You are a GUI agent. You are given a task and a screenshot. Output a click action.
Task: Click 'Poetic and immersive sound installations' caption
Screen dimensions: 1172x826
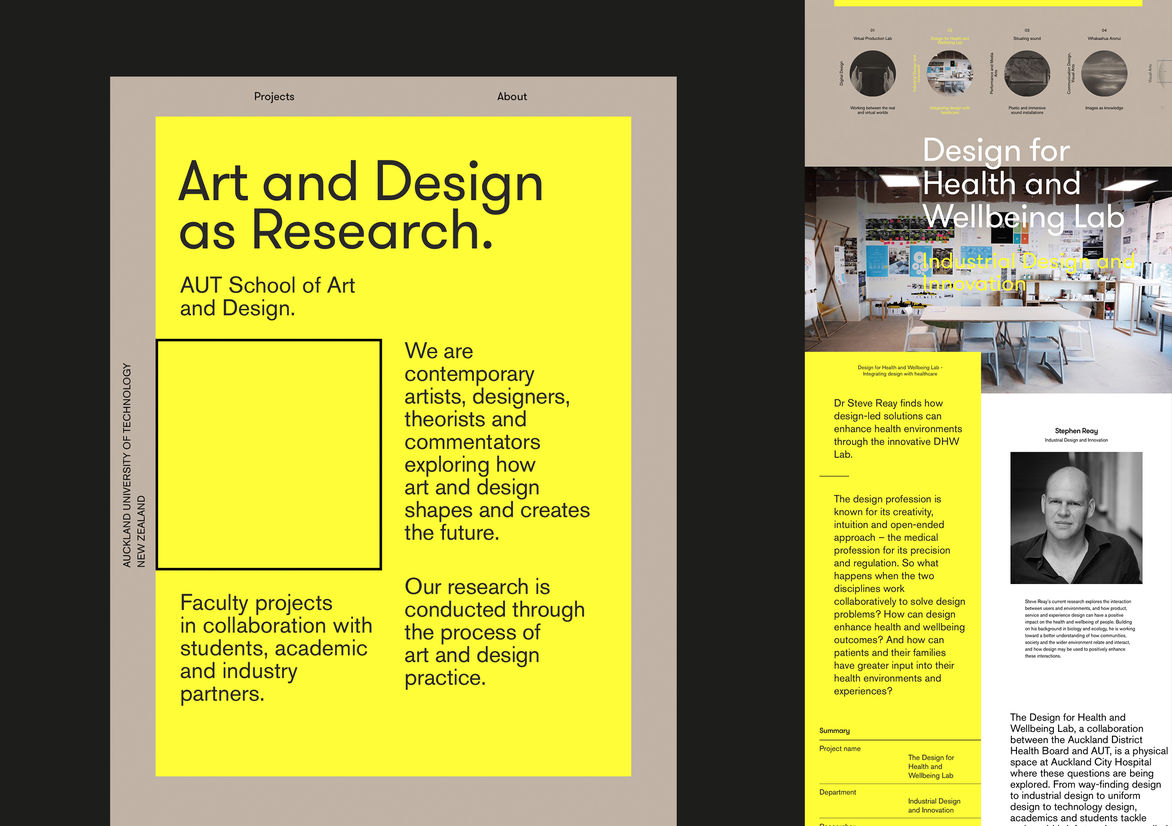pyautogui.click(x=1027, y=110)
